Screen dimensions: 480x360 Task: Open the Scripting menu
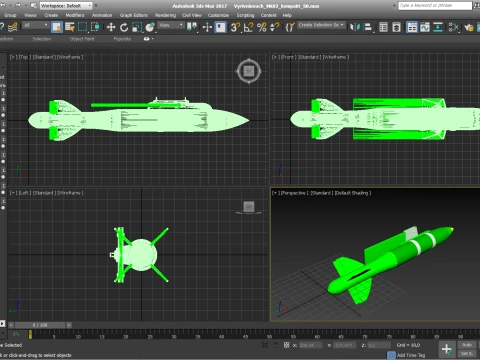(245, 15)
